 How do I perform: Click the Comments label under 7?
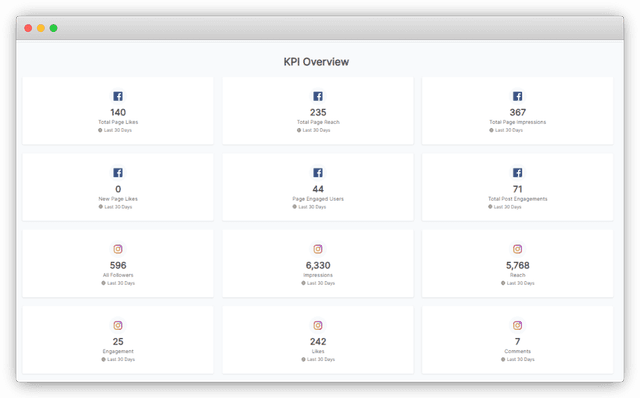coord(518,351)
